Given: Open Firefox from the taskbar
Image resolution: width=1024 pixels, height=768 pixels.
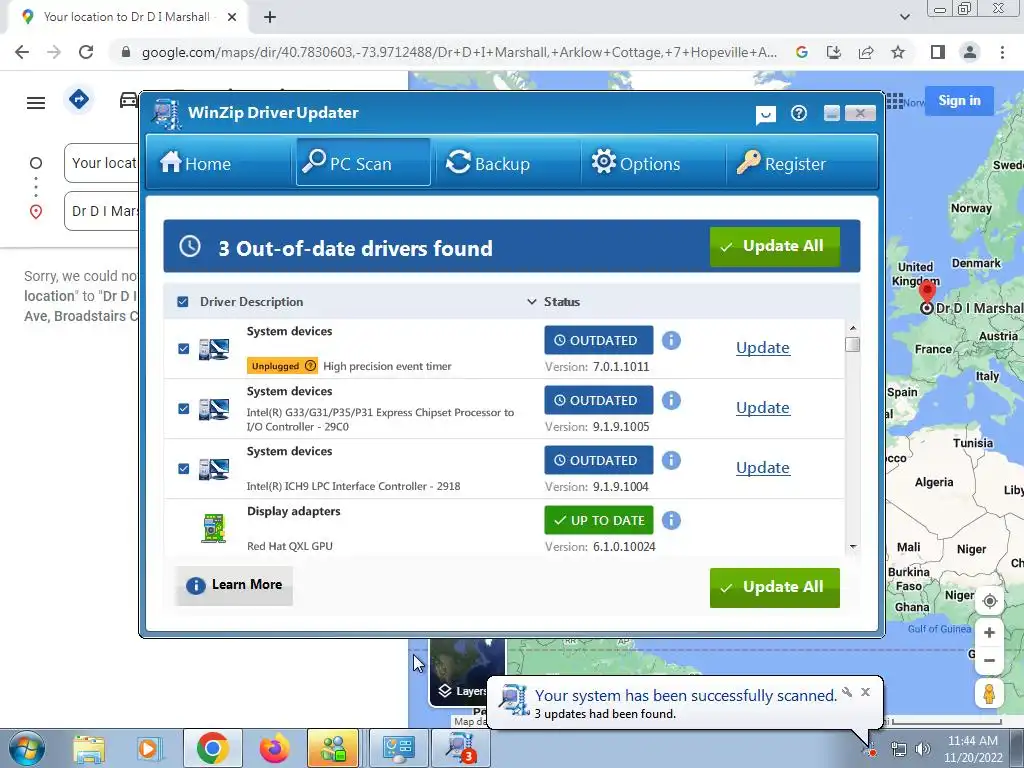Looking at the screenshot, I should 274,748.
